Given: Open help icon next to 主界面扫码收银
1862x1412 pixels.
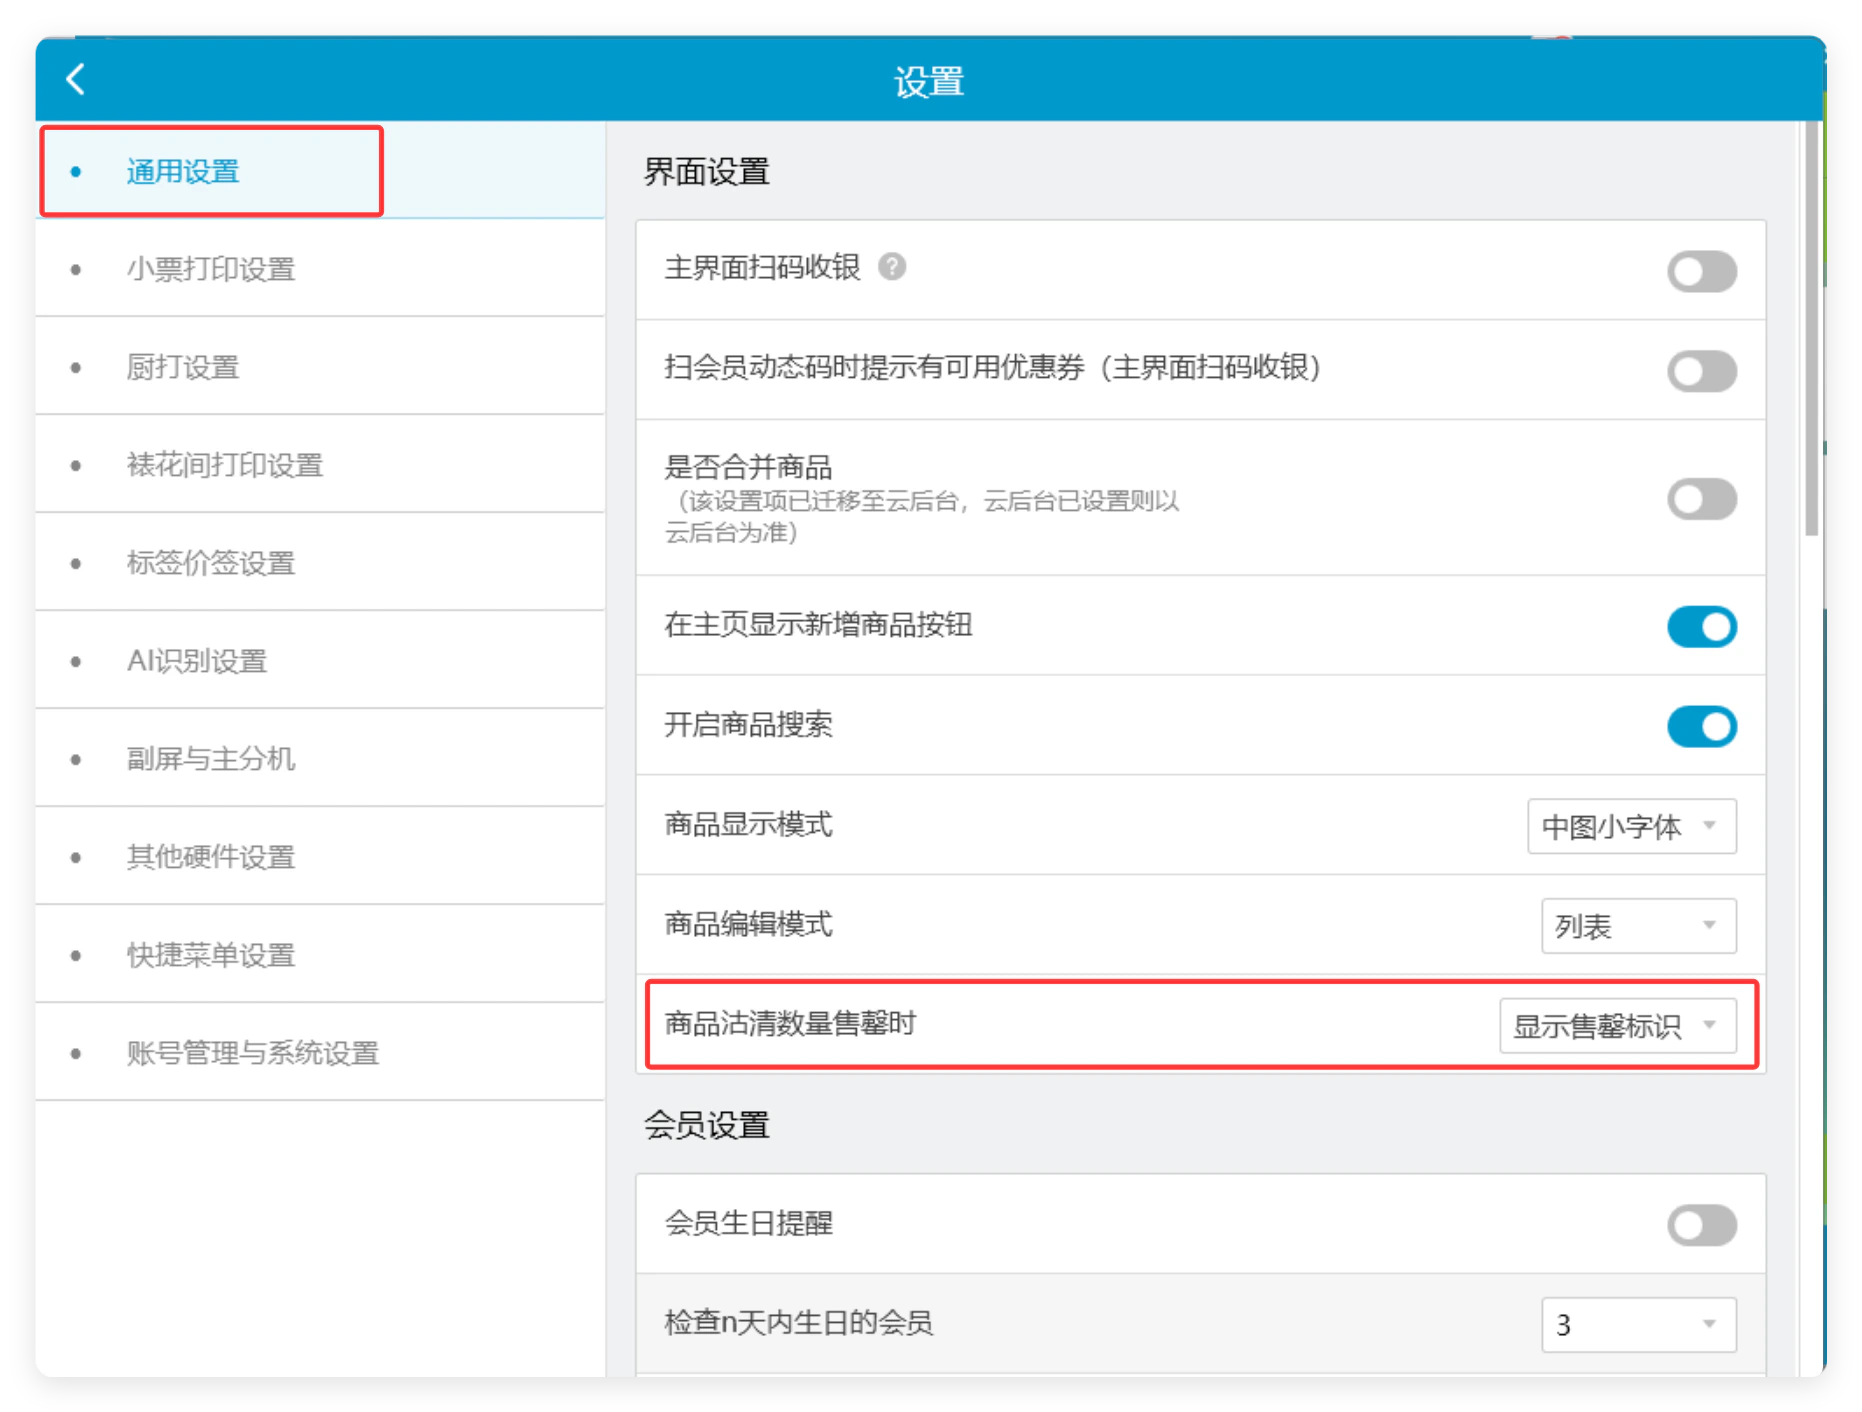Looking at the screenshot, I should pyautogui.click(x=892, y=267).
